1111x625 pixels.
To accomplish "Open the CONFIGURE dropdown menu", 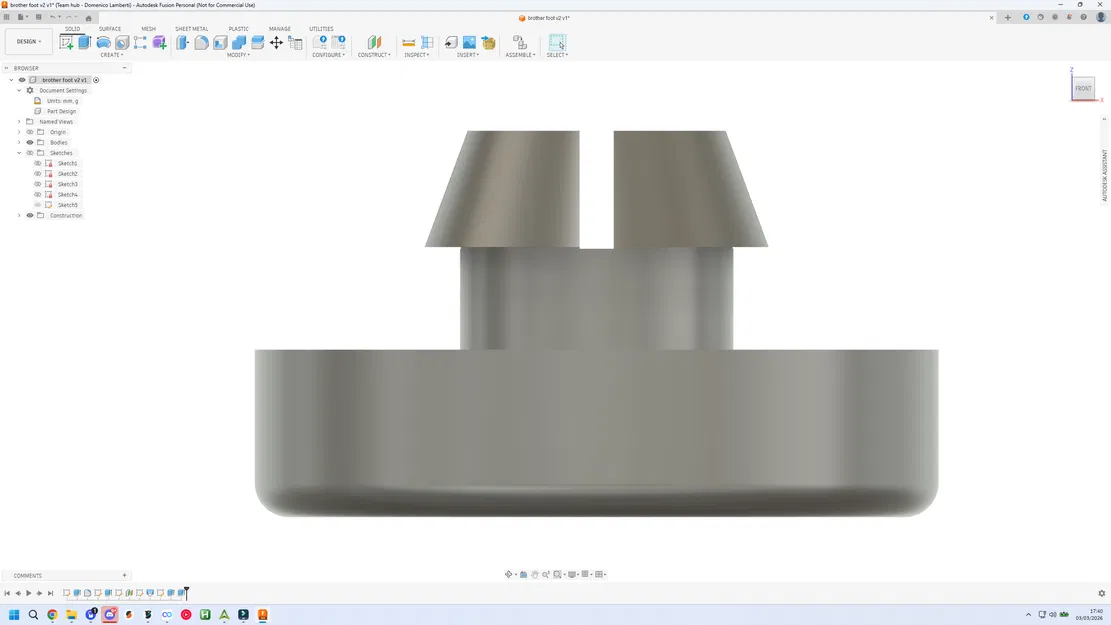I will tap(329, 55).
